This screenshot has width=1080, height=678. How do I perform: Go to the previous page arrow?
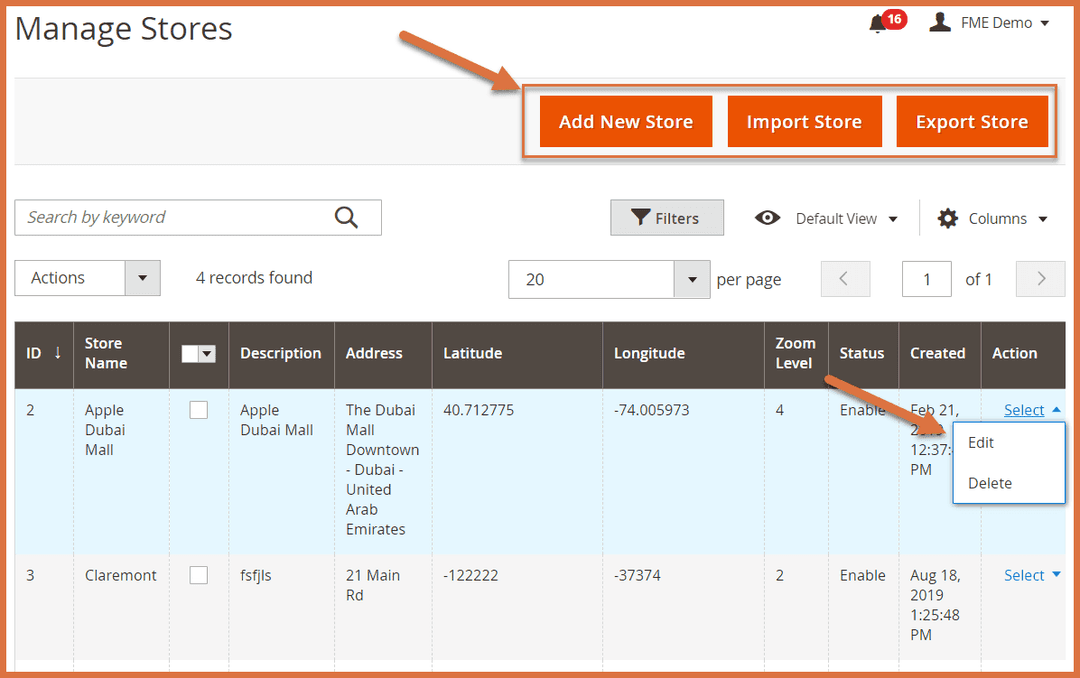click(x=845, y=279)
